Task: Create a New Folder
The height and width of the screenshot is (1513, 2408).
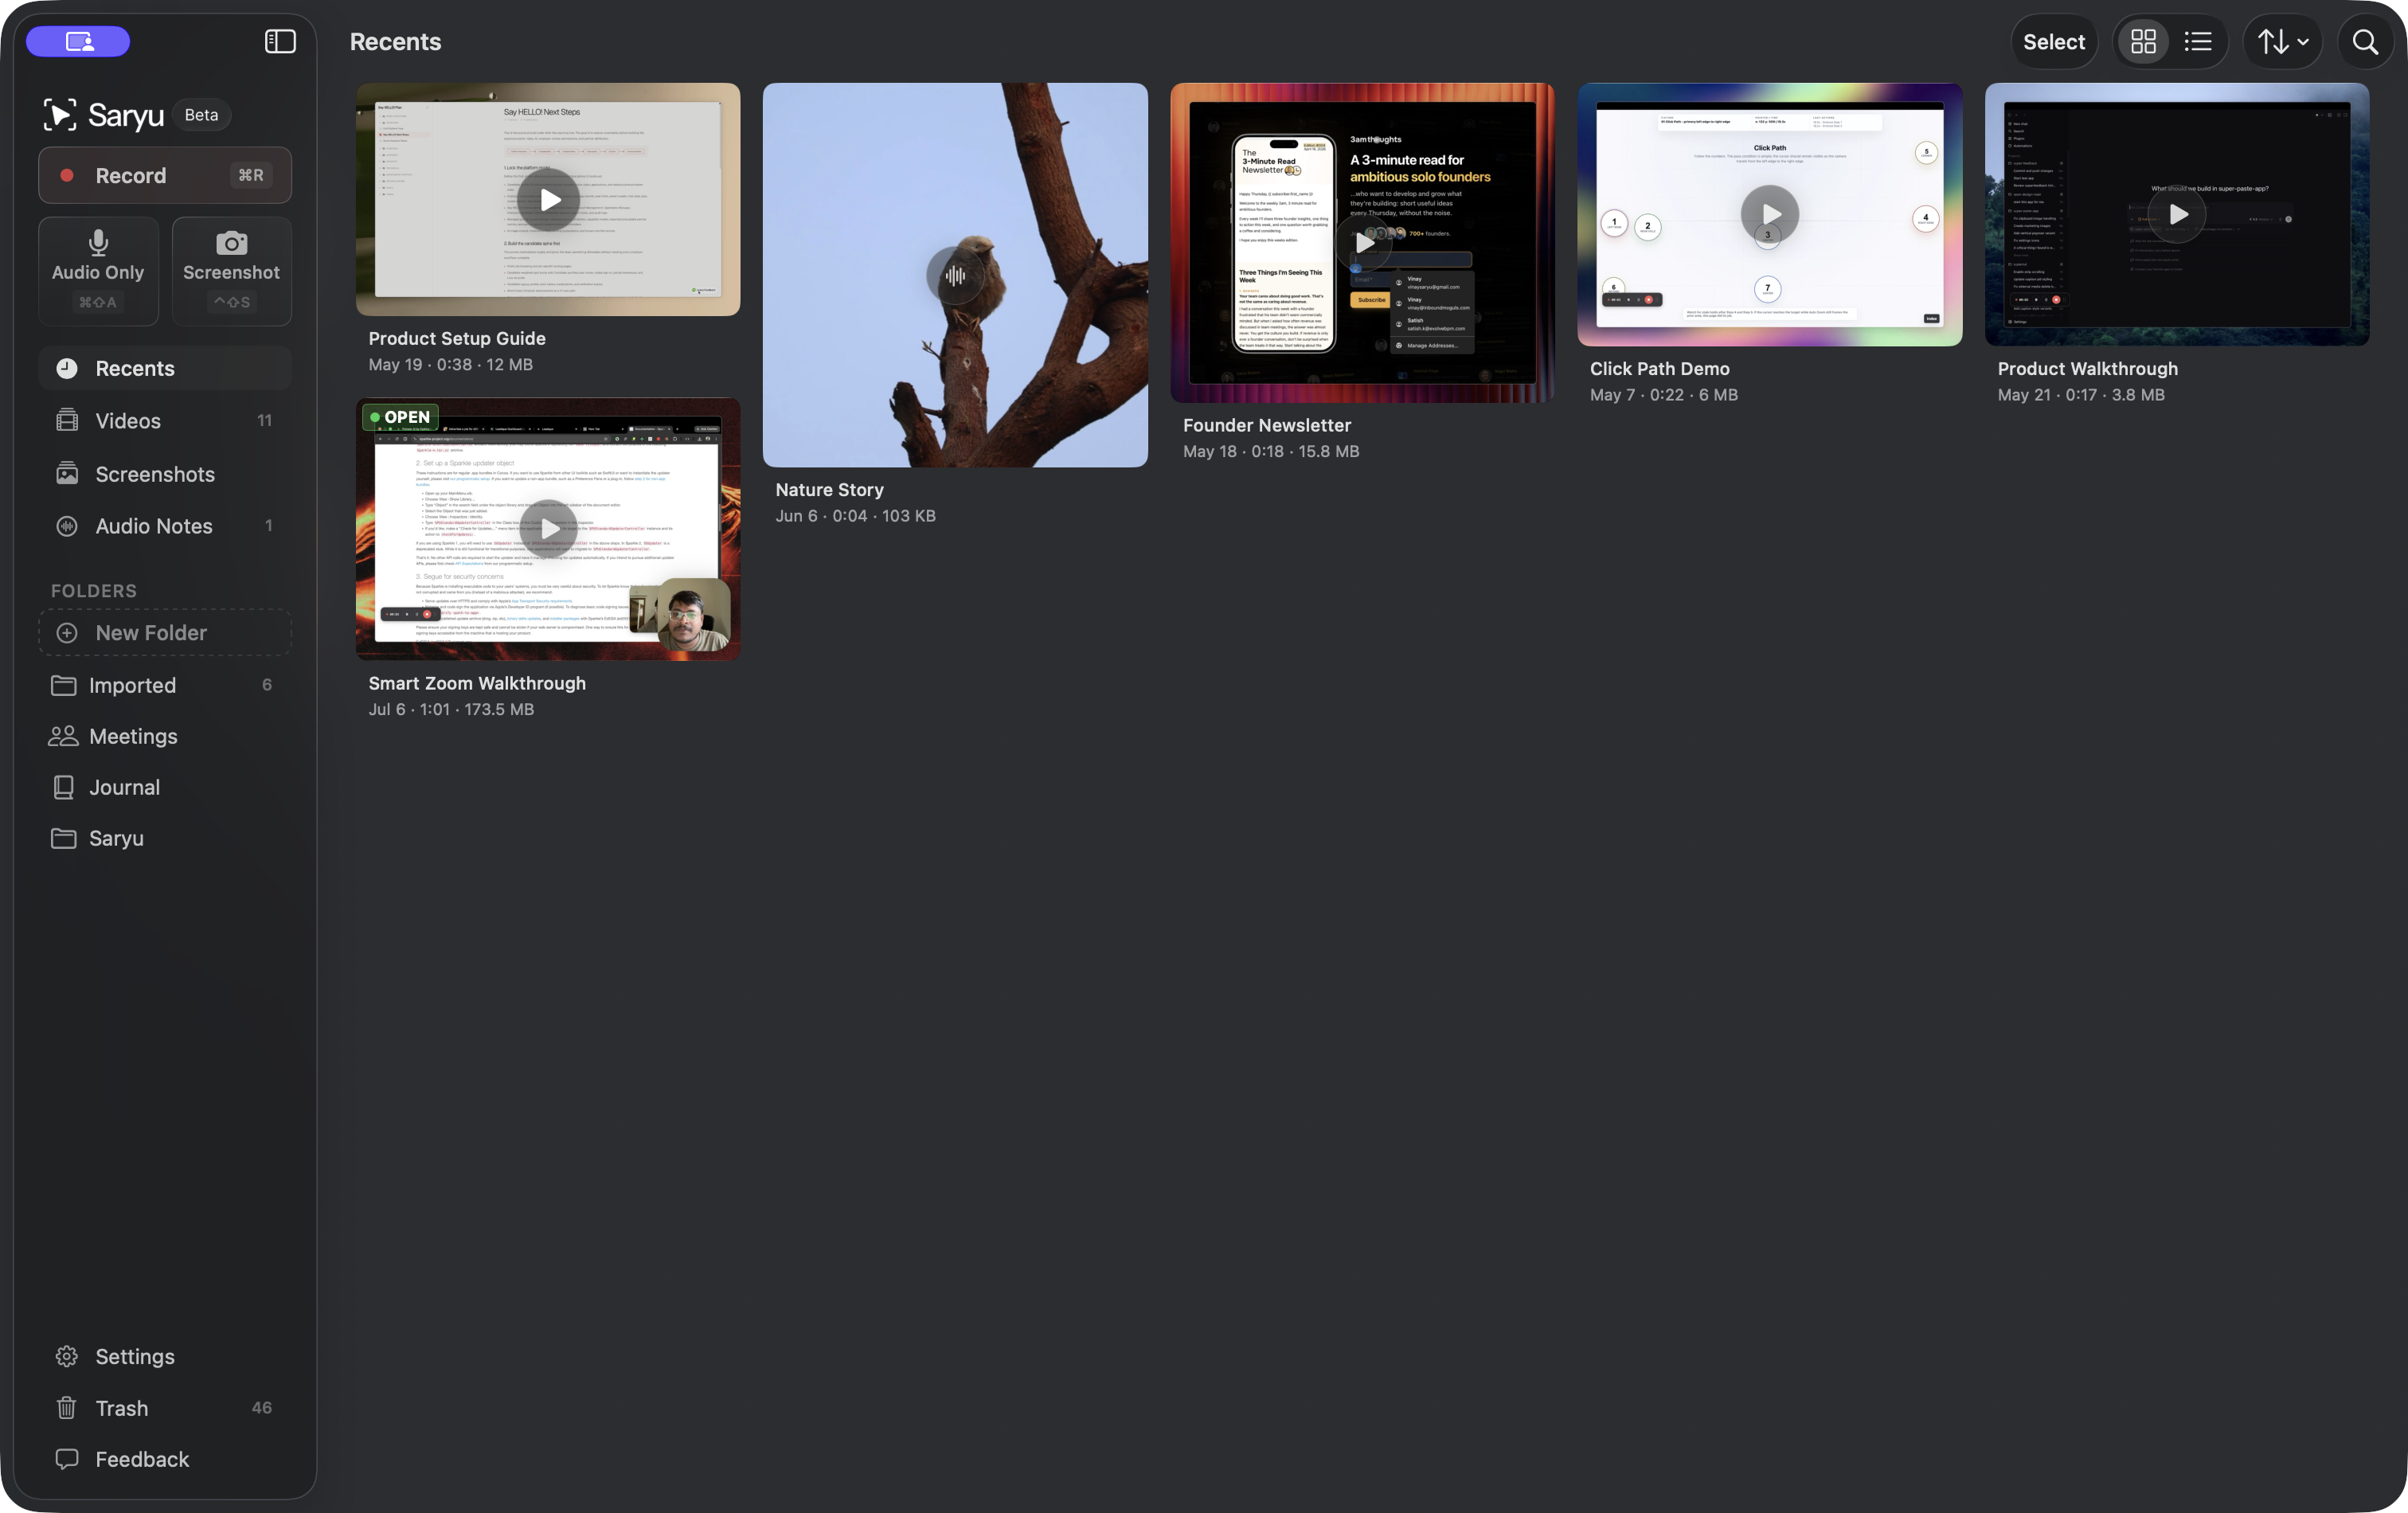Action: click(165, 632)
